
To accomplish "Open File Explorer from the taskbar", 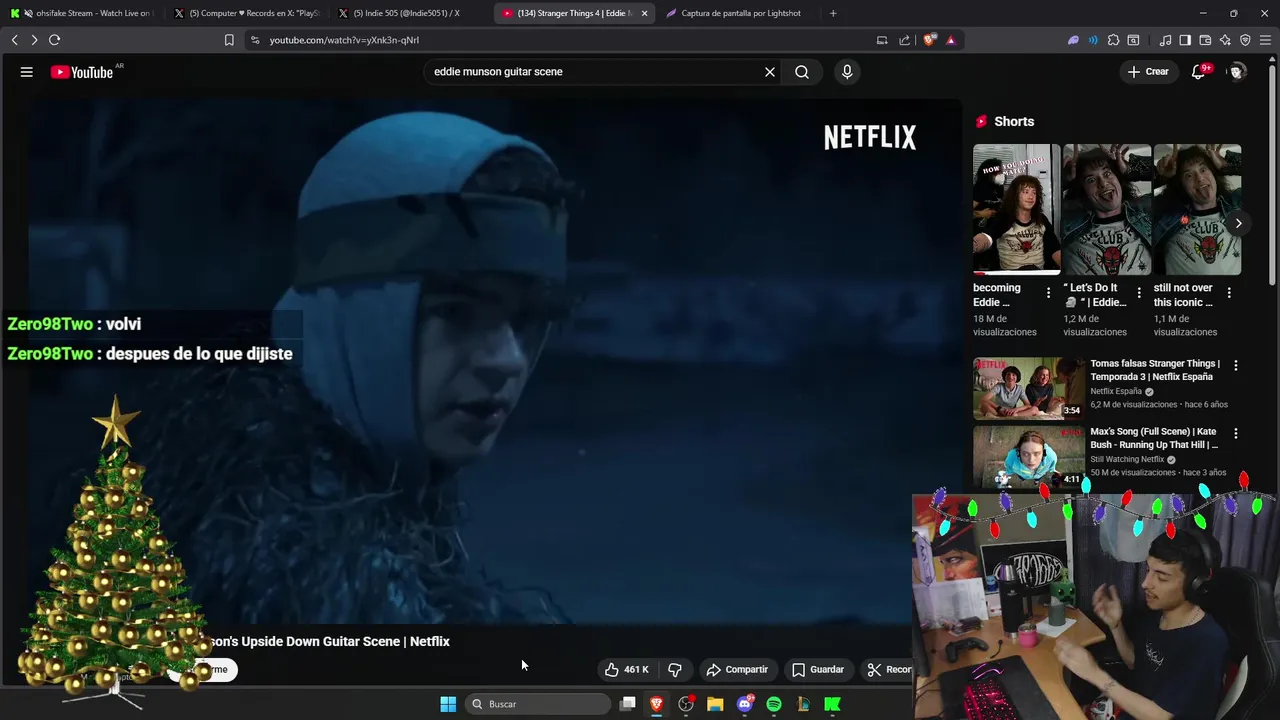I will tap(715, 704).
